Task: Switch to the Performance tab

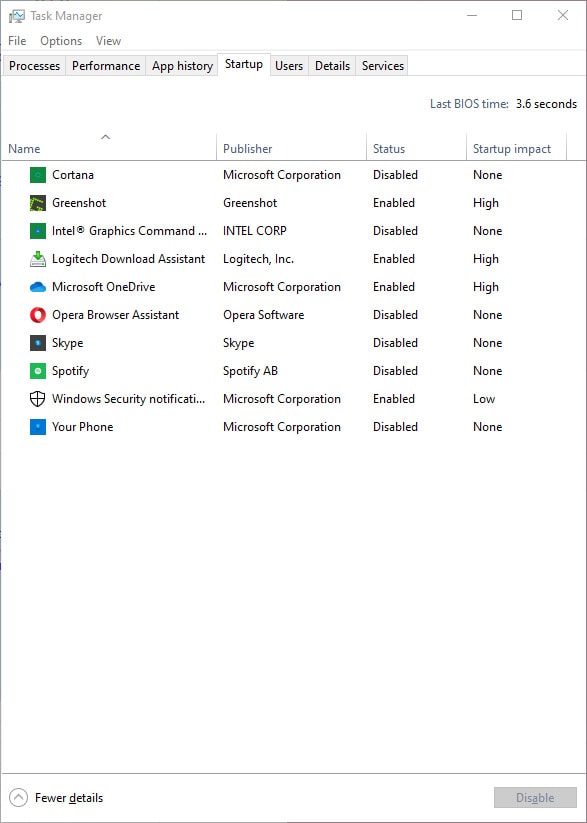Action: [105, 66]
